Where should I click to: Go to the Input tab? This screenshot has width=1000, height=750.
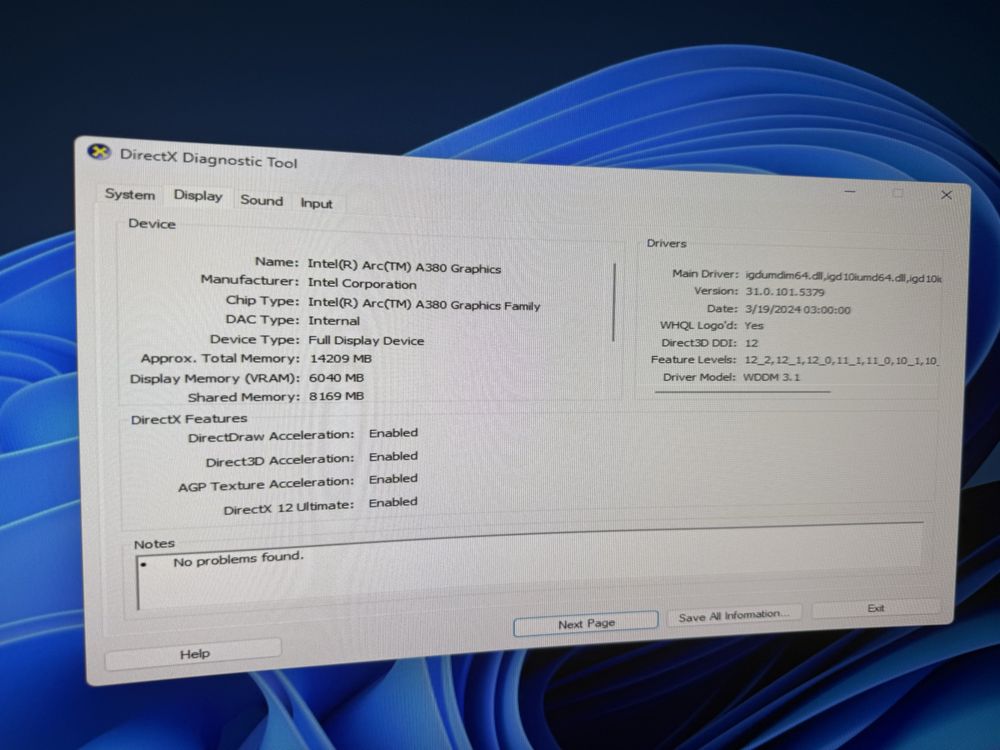click(316, 203)
